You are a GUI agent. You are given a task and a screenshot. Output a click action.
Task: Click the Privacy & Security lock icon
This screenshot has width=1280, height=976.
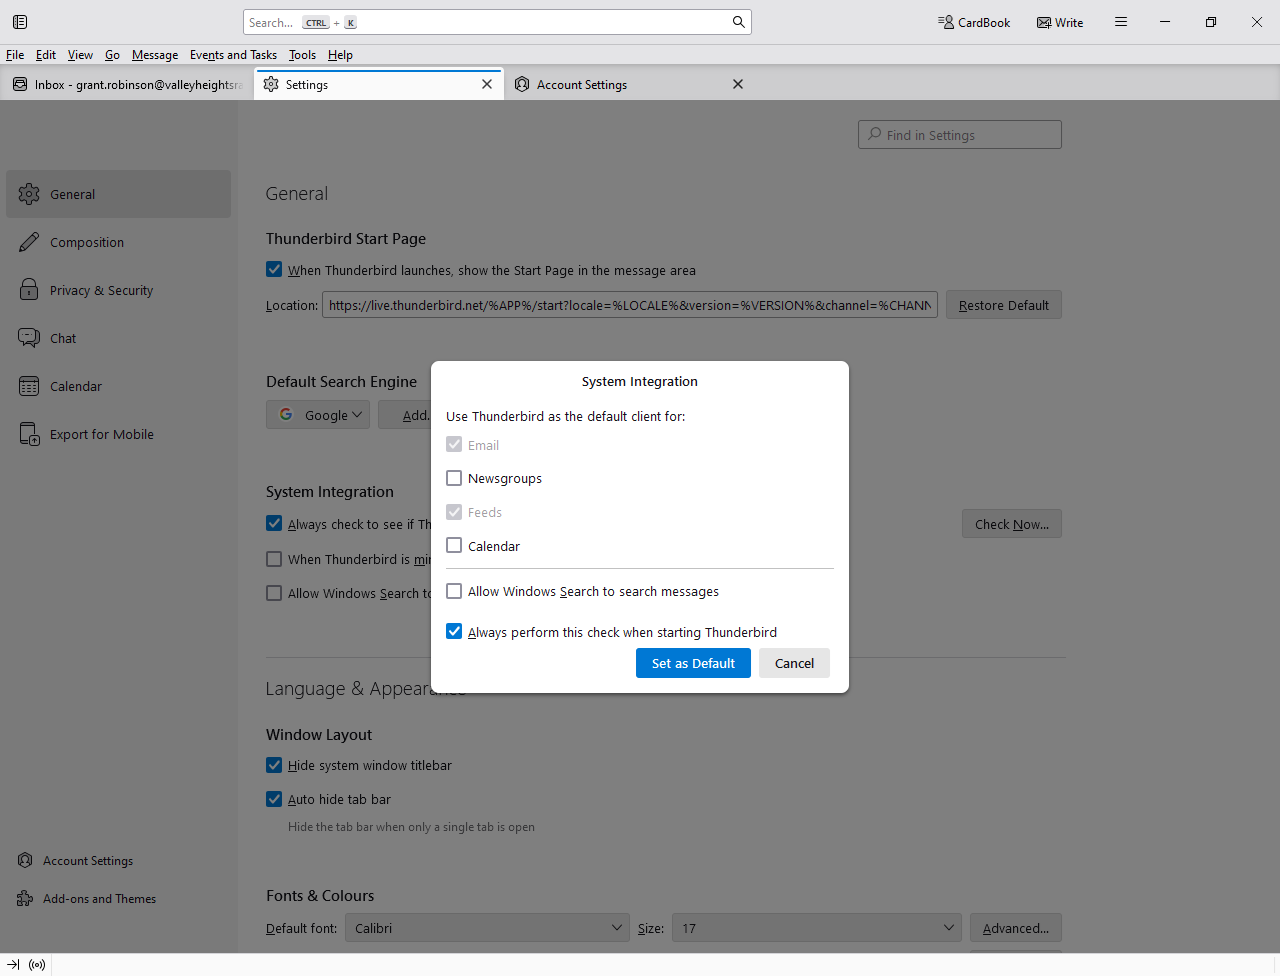pos(29,290)
